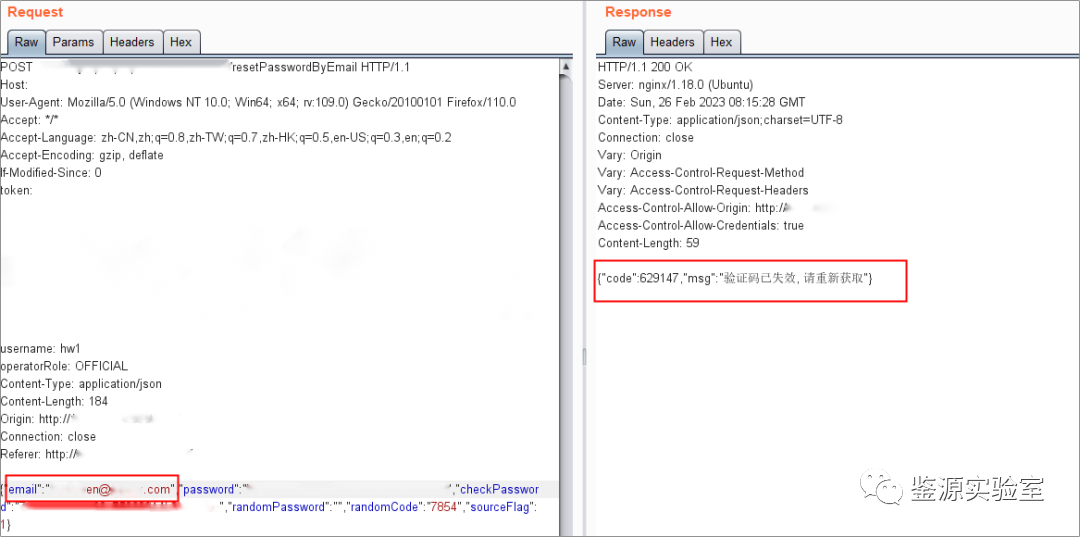
Task: Click the JSON message in the response body
Action: (735, 277)
